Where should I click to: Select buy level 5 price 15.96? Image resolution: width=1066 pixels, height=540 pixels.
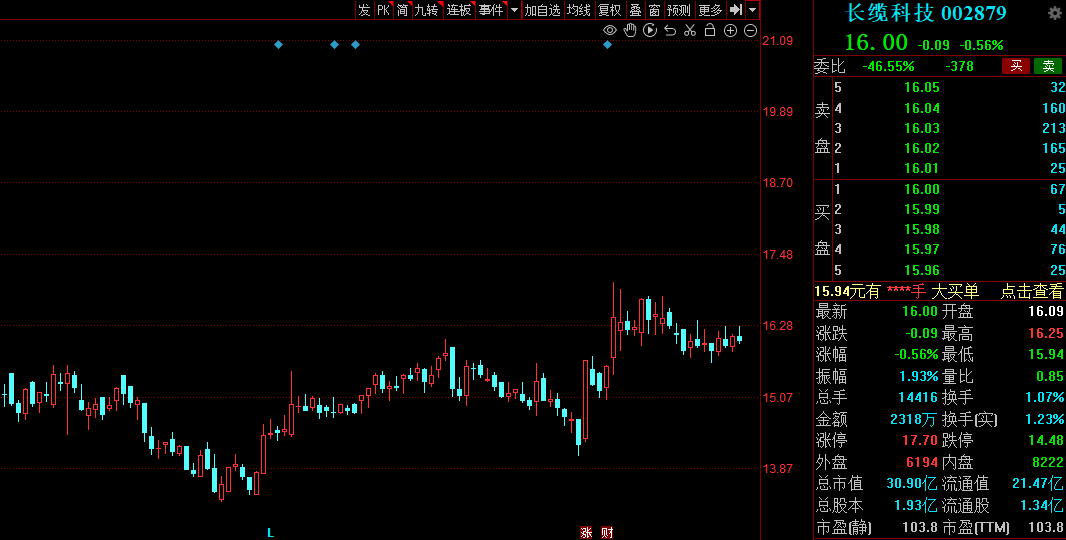(922, 270)
